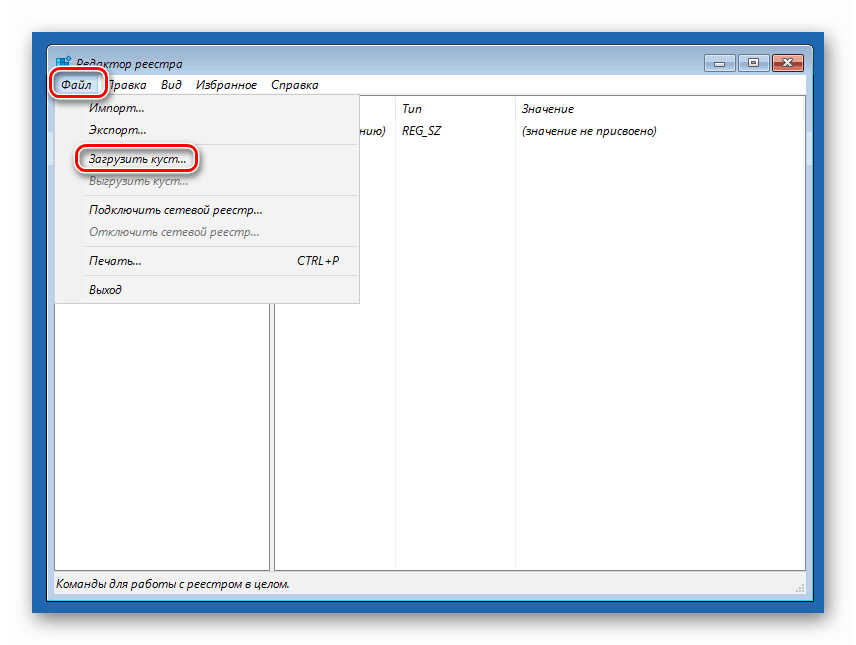
Task: Click the Тип column header
Action: coord(455,109)
